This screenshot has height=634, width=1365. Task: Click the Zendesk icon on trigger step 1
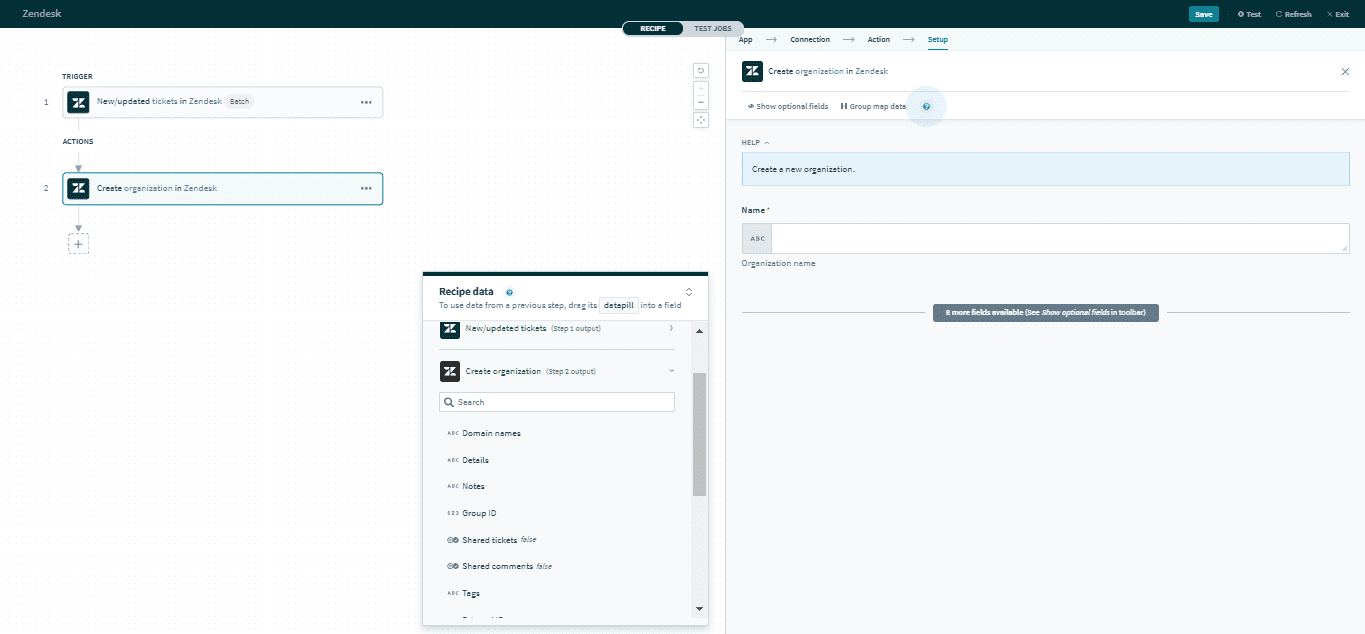coord(77,101)
